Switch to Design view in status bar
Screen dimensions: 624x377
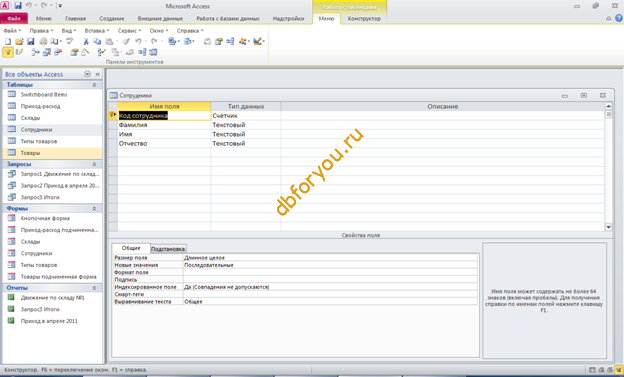tap(618, 370)
